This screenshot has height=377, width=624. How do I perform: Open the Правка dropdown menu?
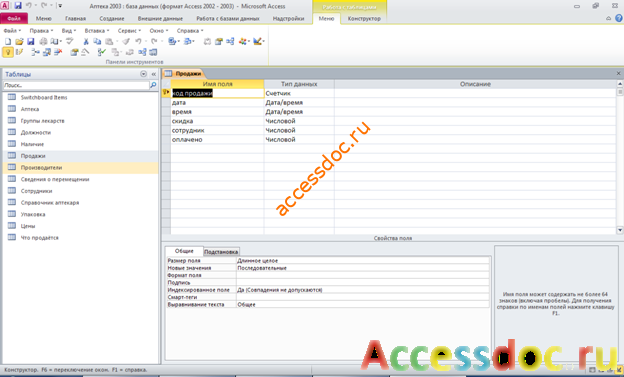click(x=41, y=30)
